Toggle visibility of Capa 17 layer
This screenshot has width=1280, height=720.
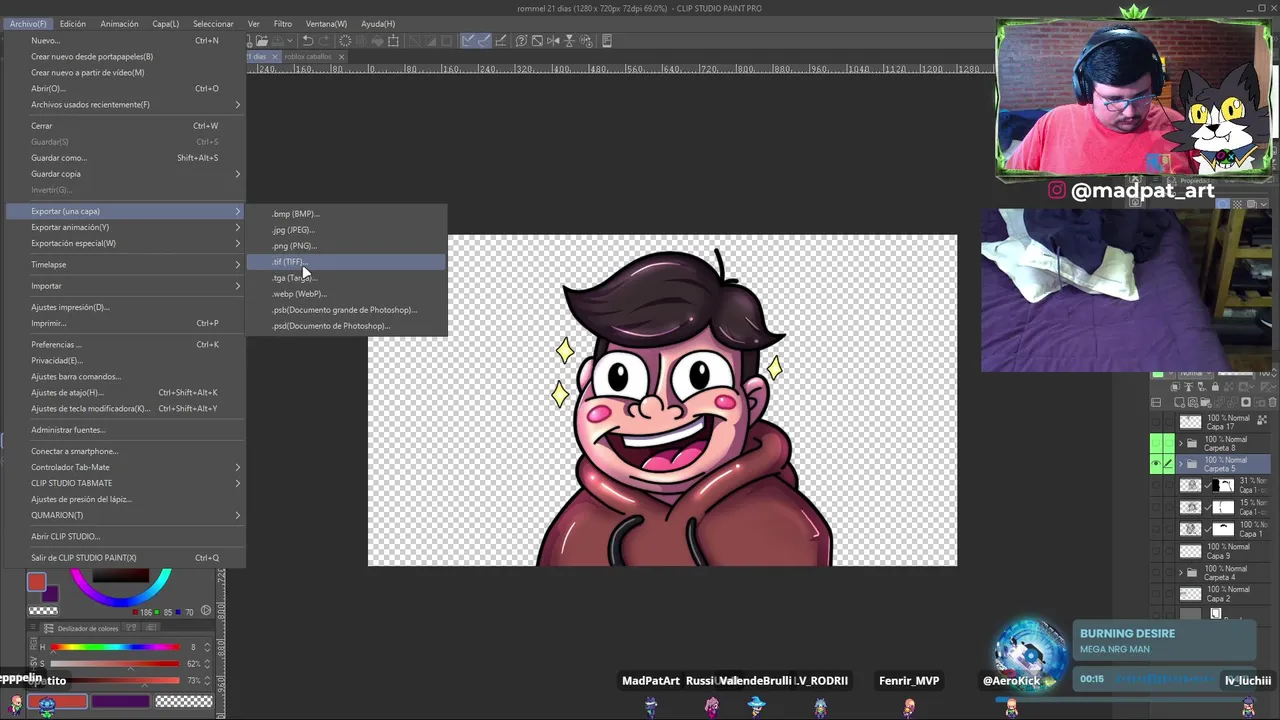1157,422
